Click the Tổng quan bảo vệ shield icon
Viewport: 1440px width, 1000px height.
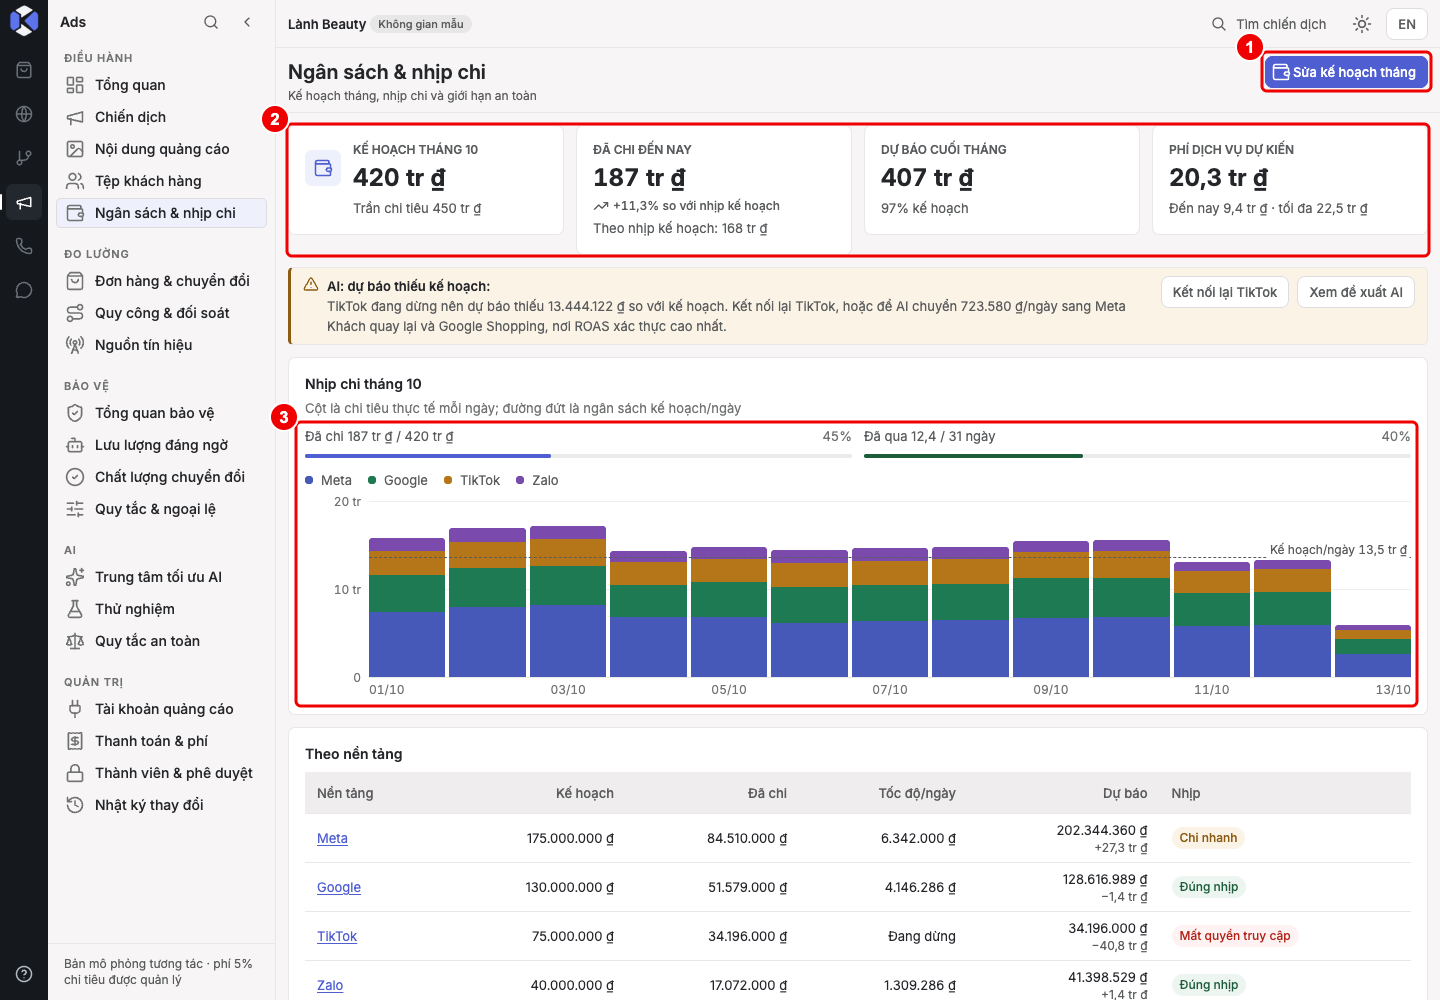coord(75,413)
